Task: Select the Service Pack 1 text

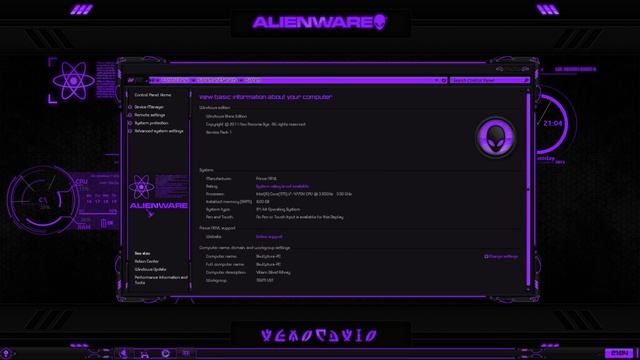Action: pyautogui.click(x=218, y=133)
